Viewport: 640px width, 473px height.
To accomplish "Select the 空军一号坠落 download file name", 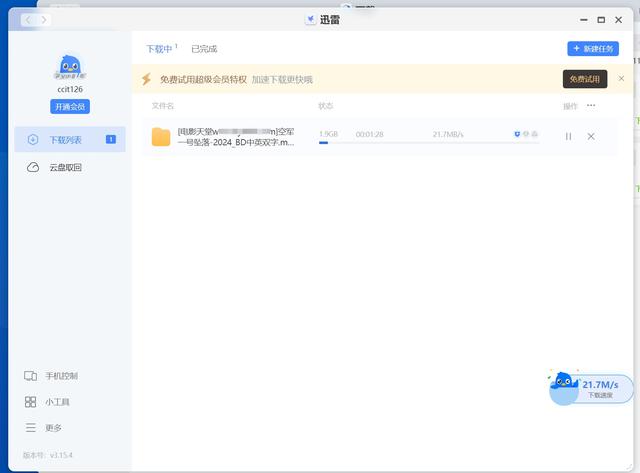I will (x=236, y=137).
